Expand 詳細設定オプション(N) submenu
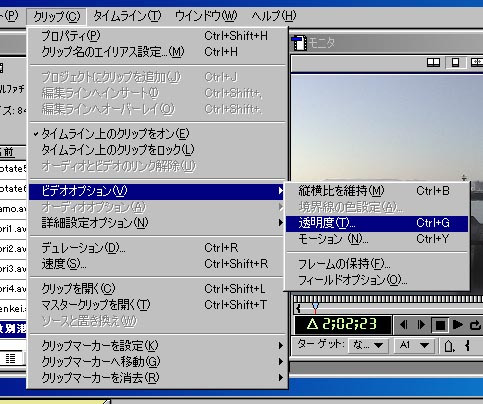The width and height of the screenshot is (483, 404). (157, 223)
